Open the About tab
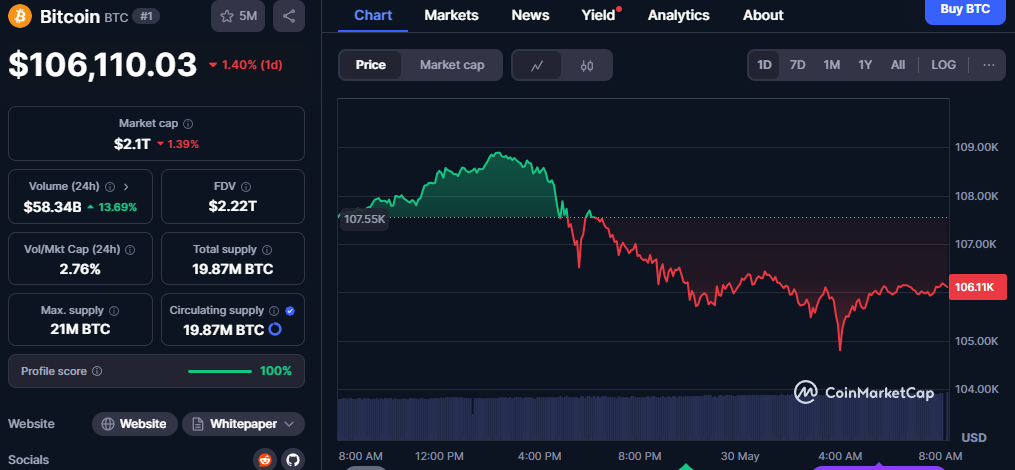1015x470 pixels. pyautogui.click(x=763, y=15)
